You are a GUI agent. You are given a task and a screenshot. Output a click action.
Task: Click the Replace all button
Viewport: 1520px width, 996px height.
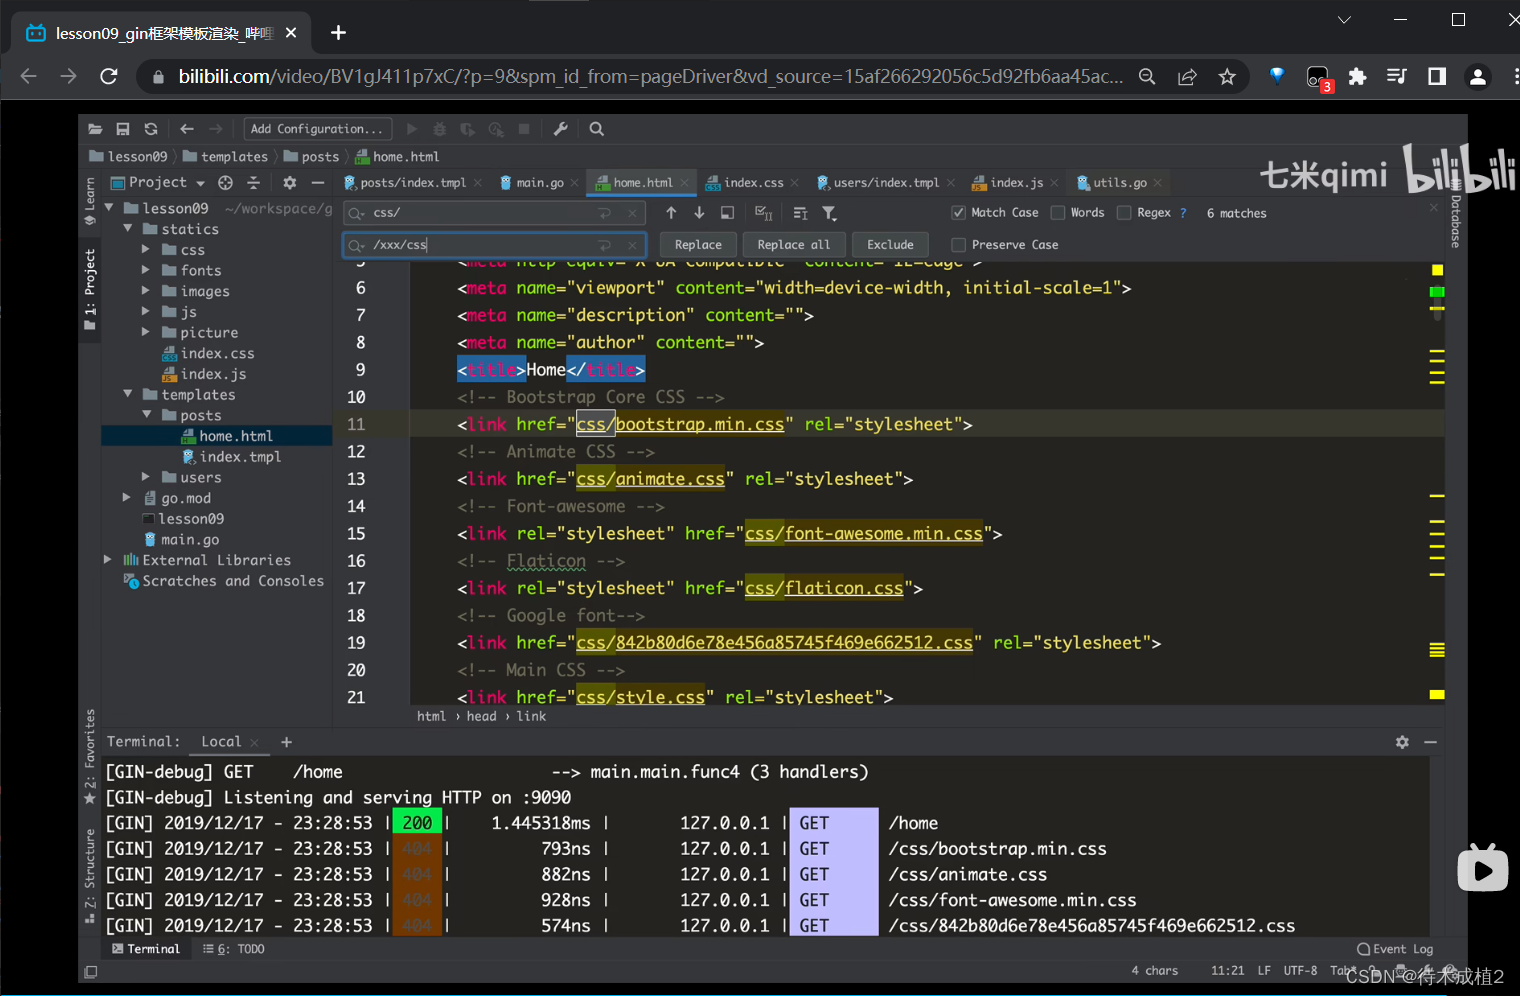(793, 245)
